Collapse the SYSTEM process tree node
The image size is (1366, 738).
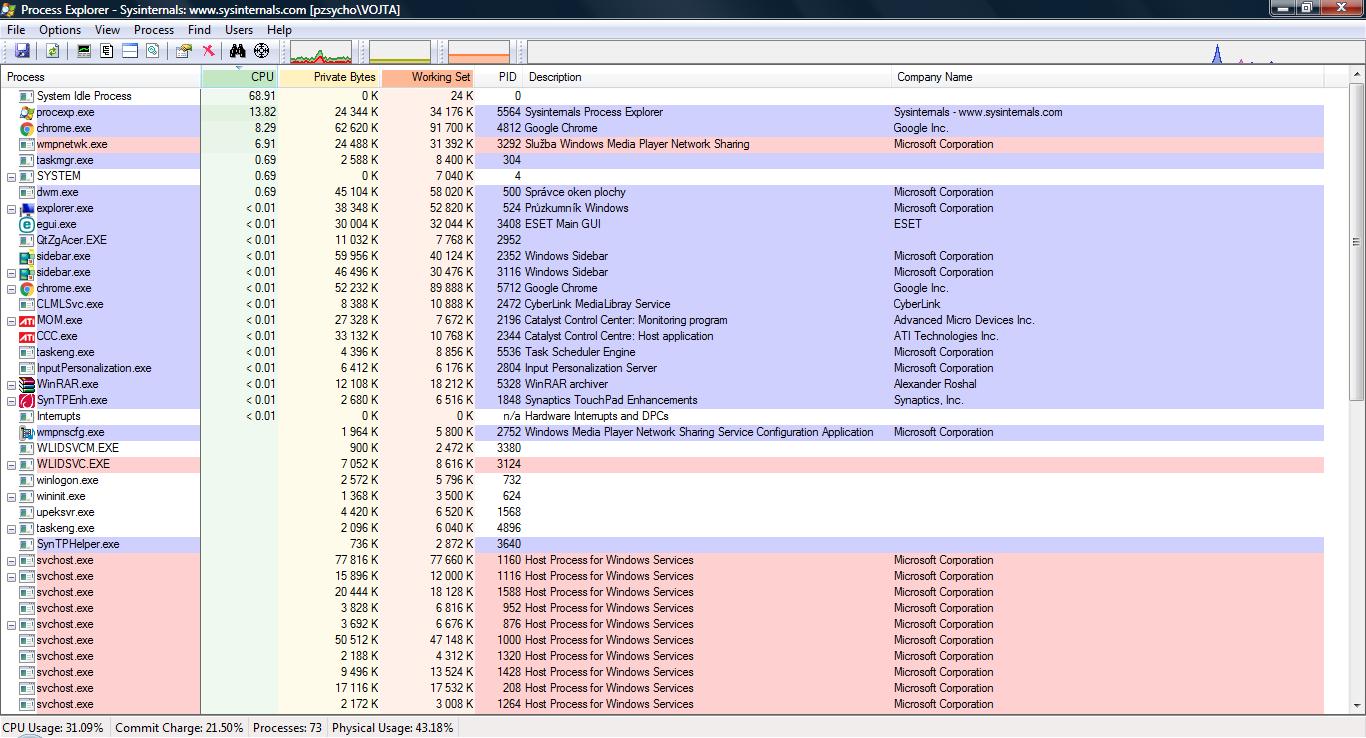[12, 176]
